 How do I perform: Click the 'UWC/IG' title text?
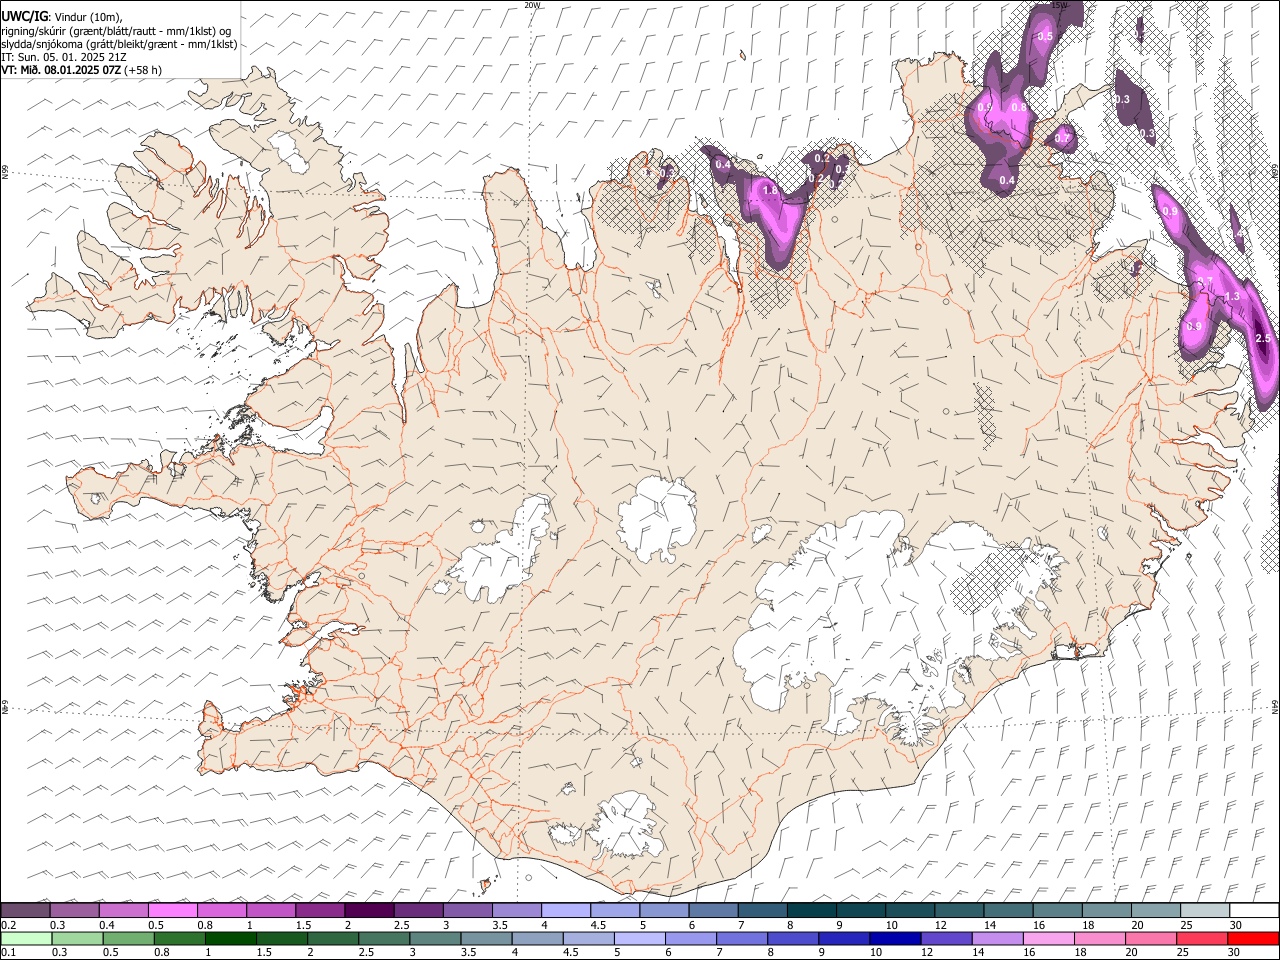point(23,17)
